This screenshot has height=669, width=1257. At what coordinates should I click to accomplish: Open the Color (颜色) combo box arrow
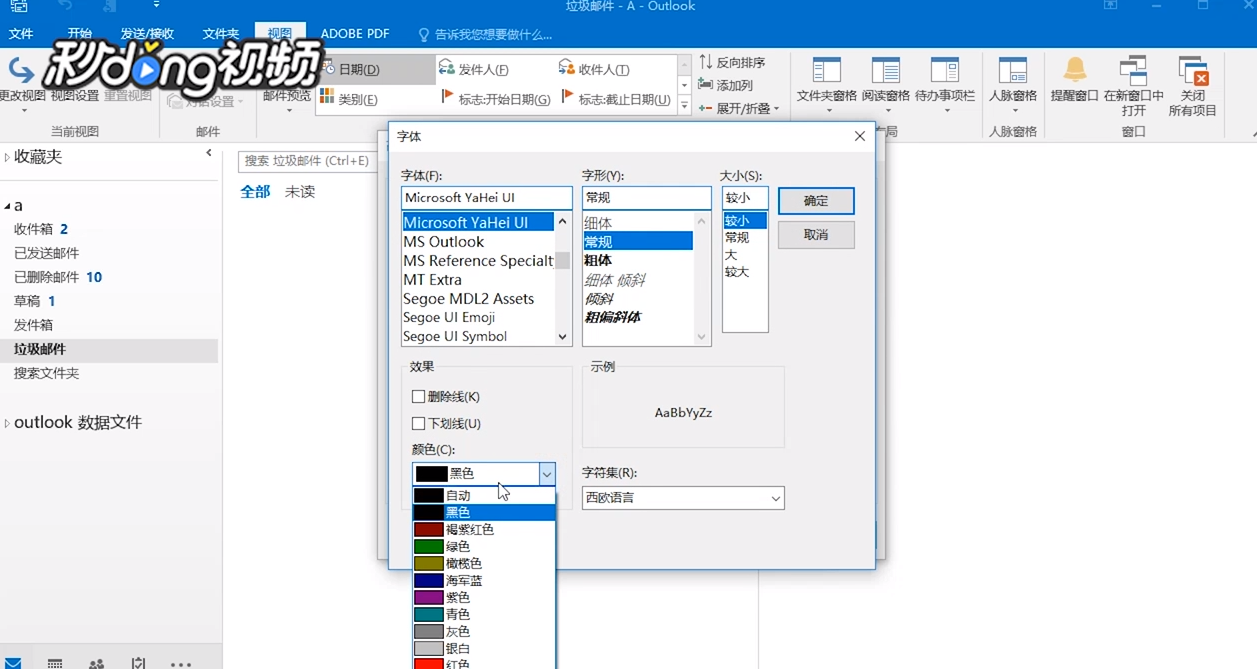[546, 473]
